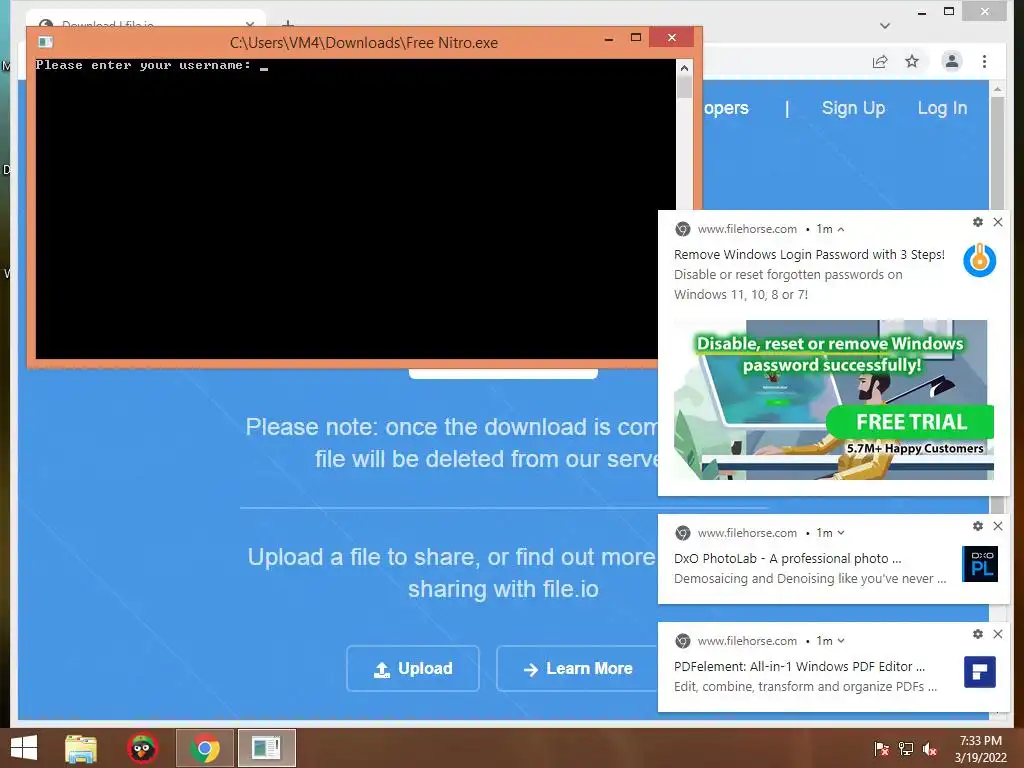Close the Download file.io browser tab
Viewport: 1024px width, 768px height.
pos(250,25)
